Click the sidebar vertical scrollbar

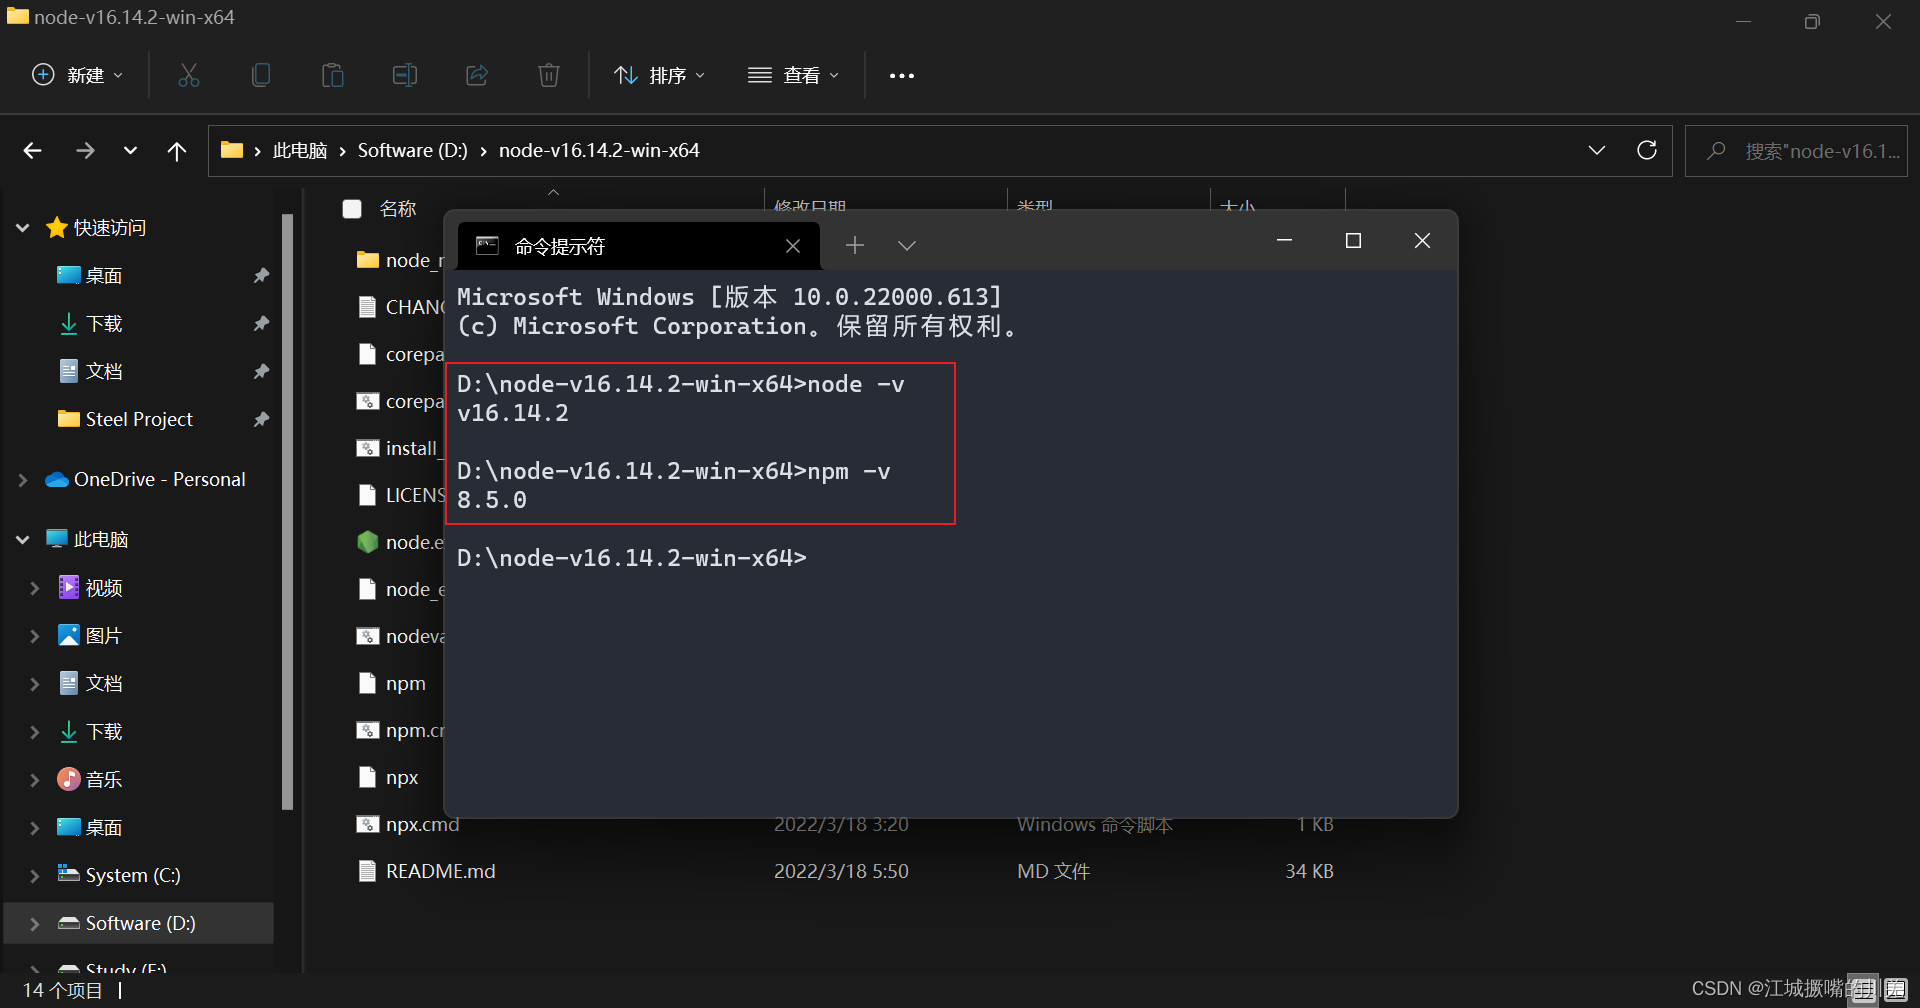click(x=288, y=511)
